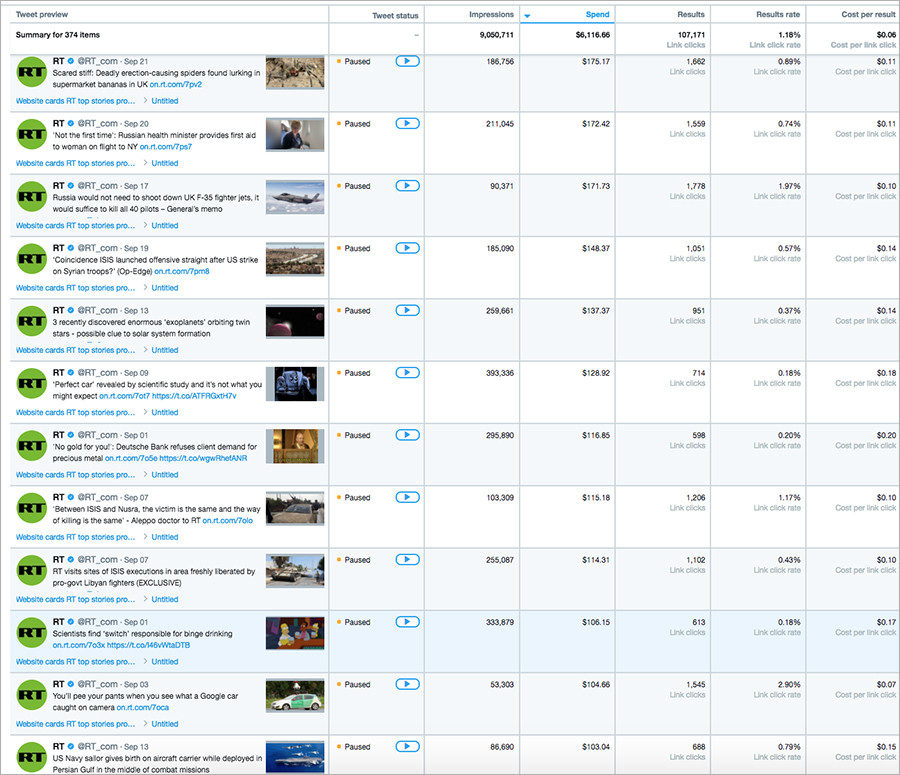Open the tank thumbnail on Libyan tweet
The image size is (900, 775).
(x=295, y=571)
